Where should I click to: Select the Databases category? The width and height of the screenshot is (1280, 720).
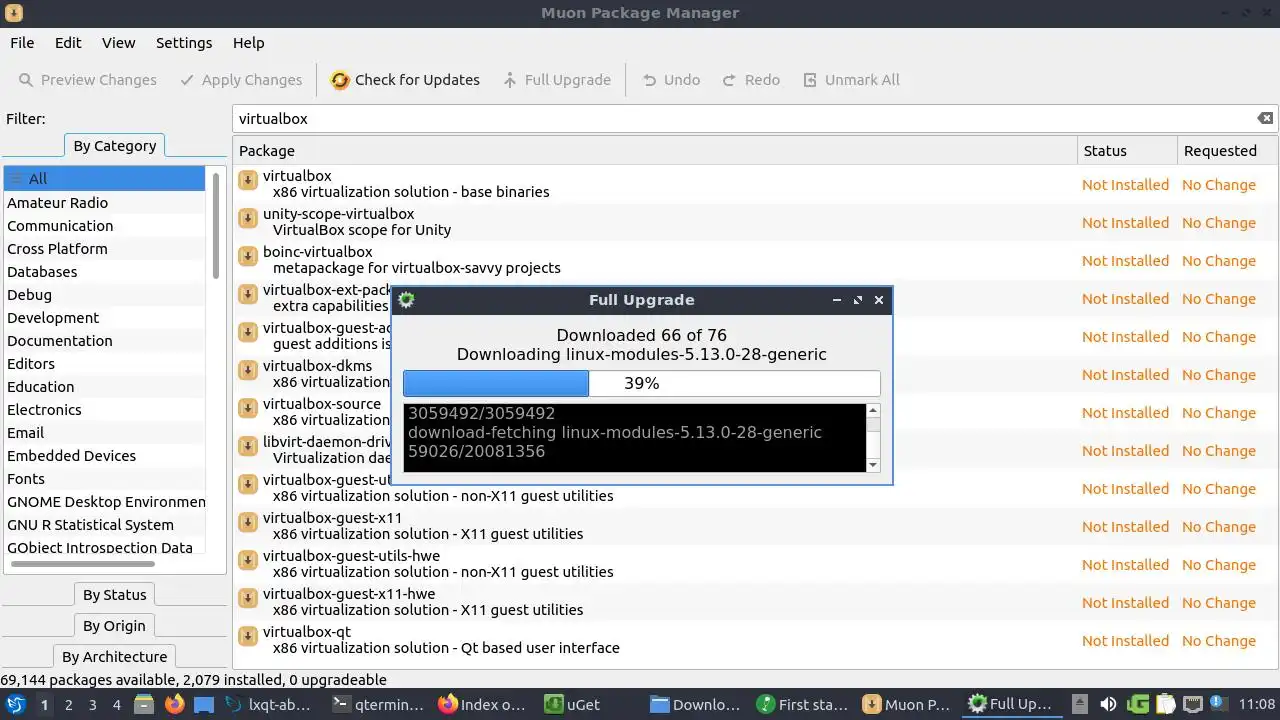click(x=104, y=271)
